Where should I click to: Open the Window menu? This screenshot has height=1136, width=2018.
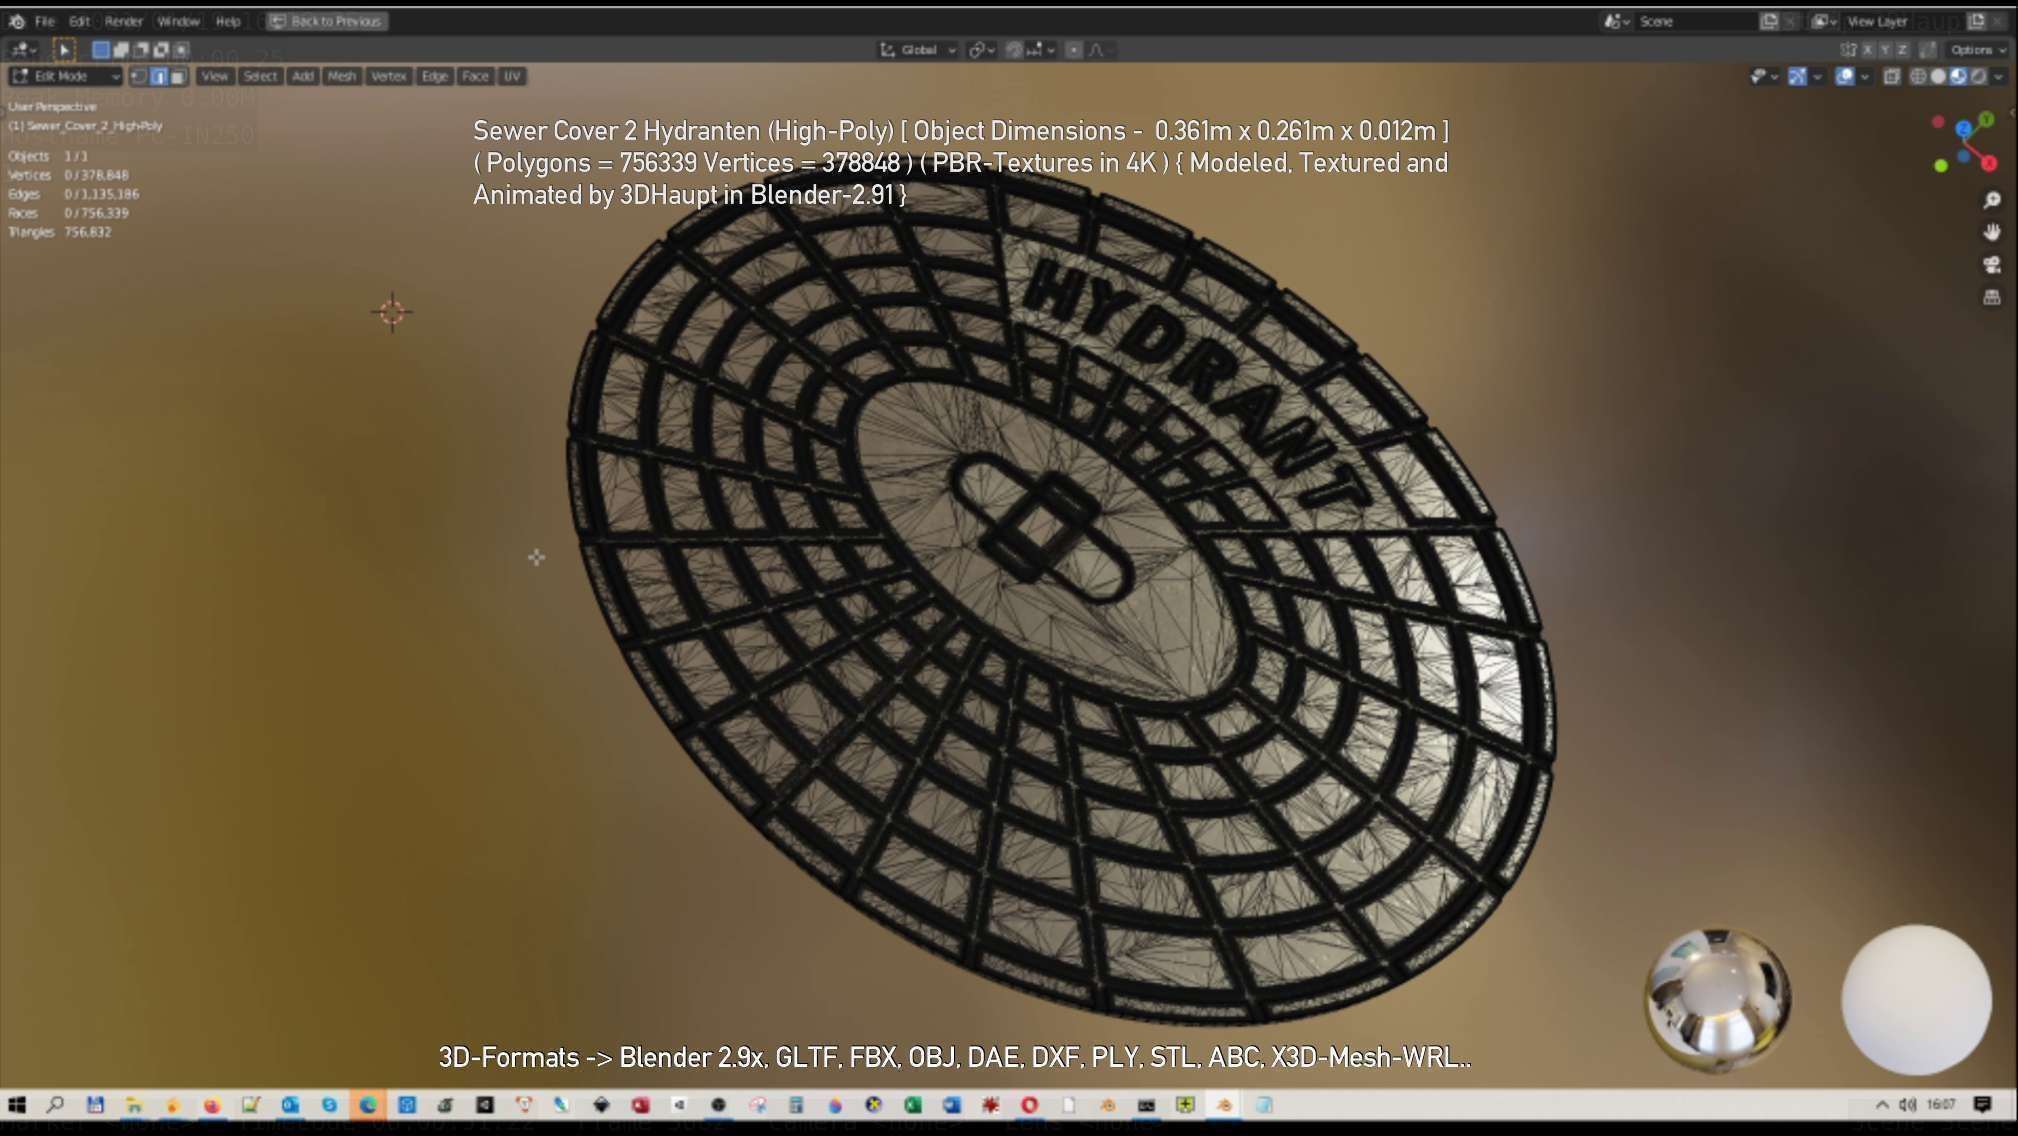(179, 21)
